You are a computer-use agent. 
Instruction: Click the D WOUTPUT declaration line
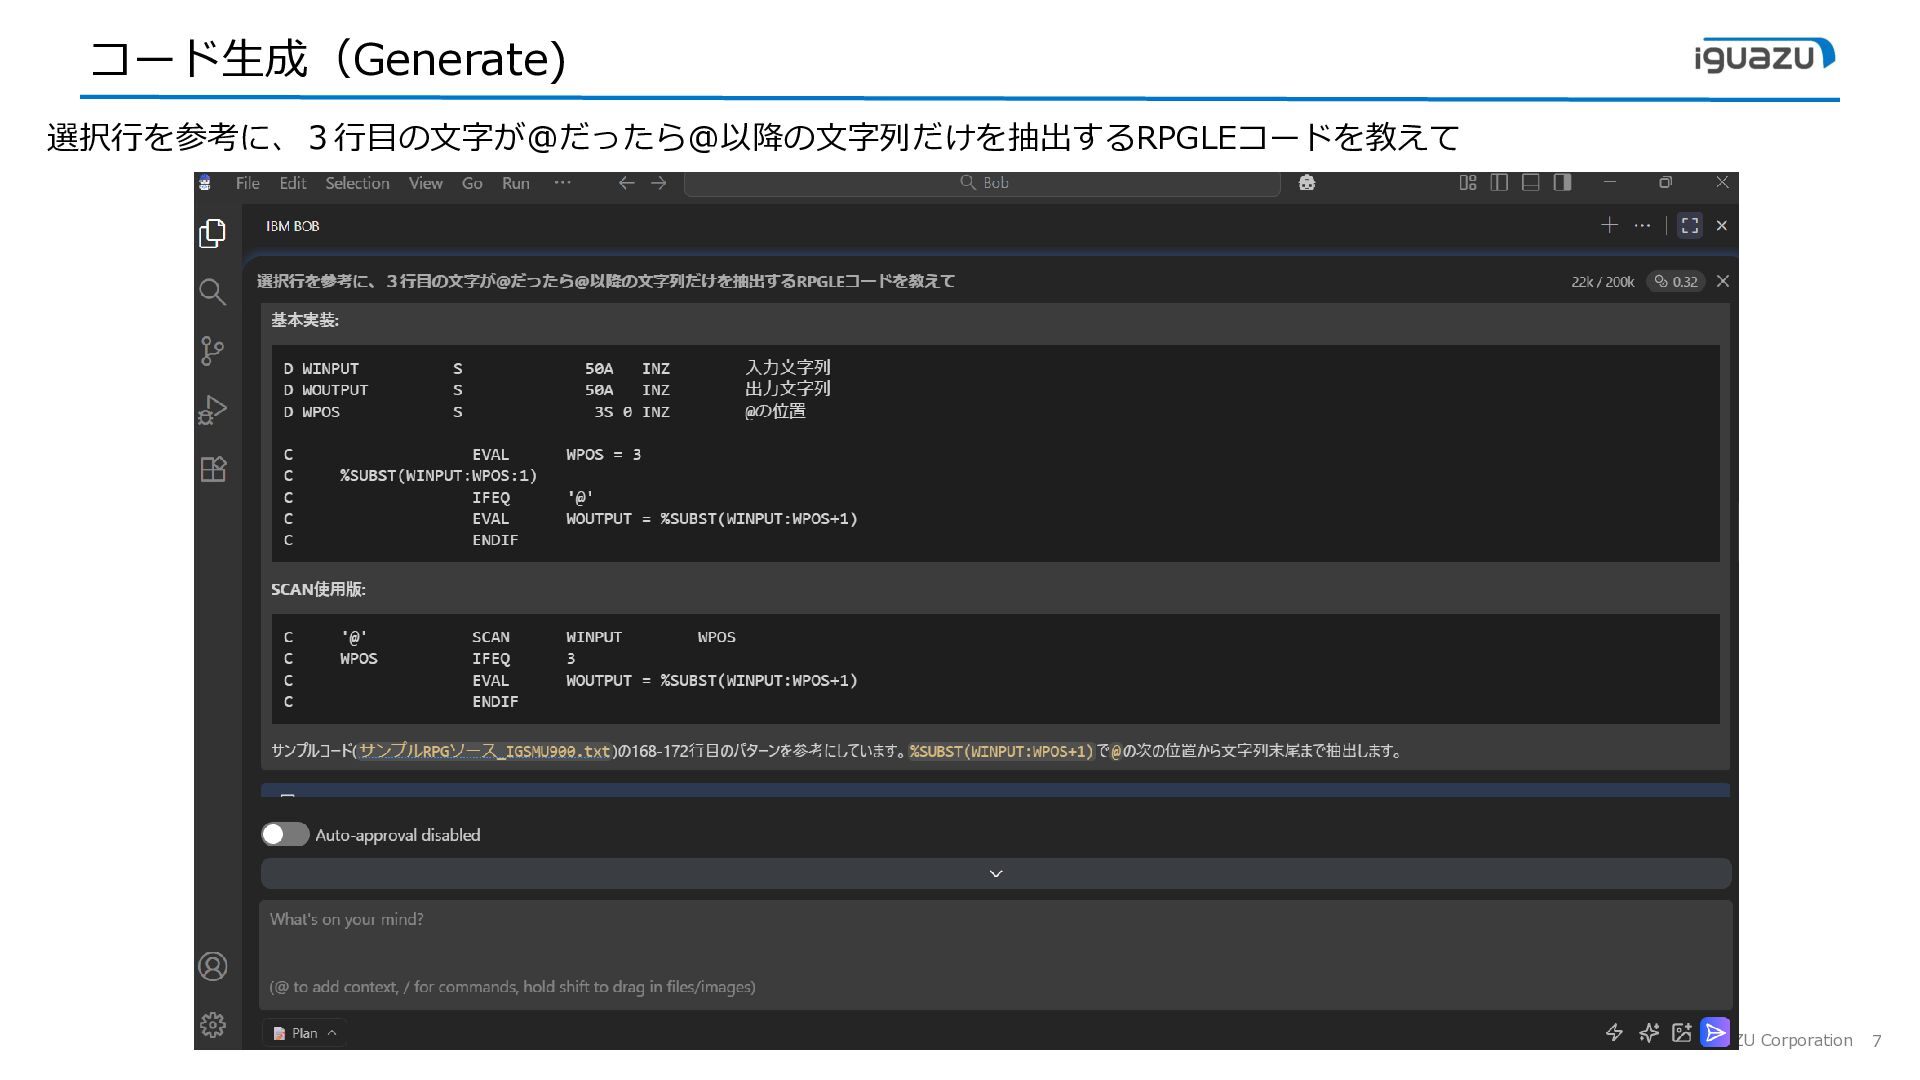coord(557,390)
